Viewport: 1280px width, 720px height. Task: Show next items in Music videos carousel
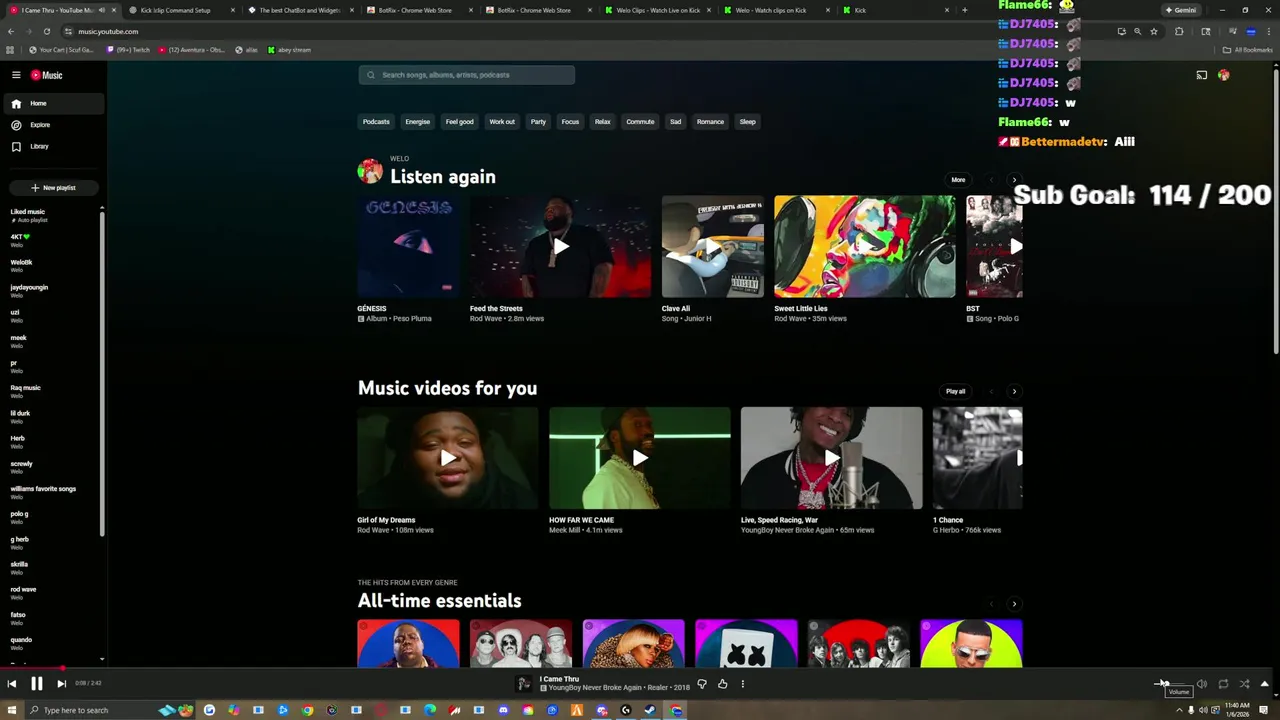[1014, 391]
